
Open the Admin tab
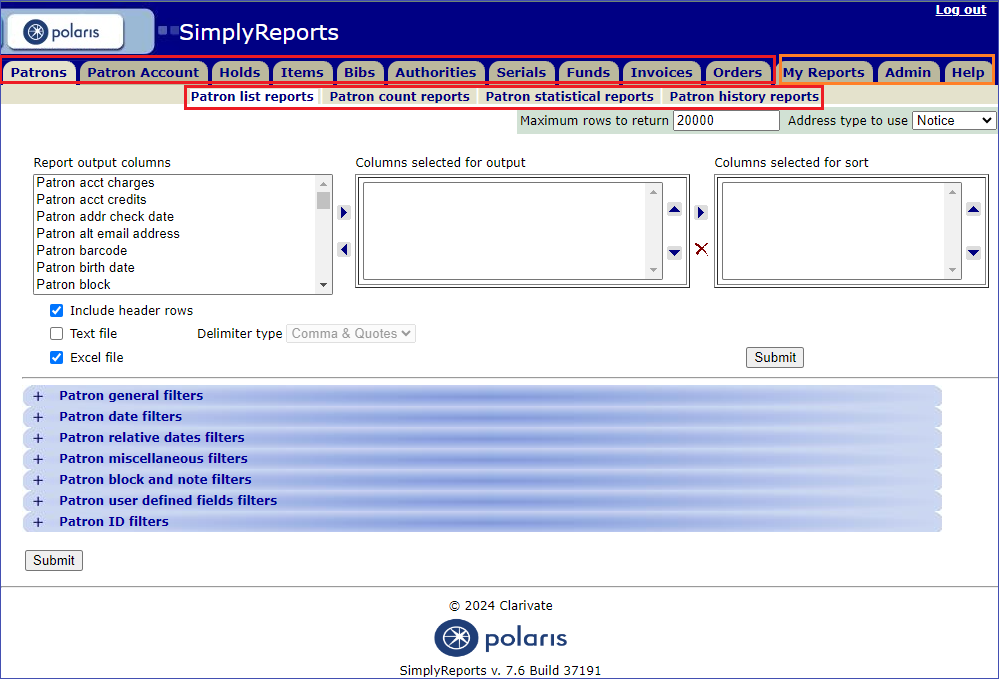[x=908, y=73]
